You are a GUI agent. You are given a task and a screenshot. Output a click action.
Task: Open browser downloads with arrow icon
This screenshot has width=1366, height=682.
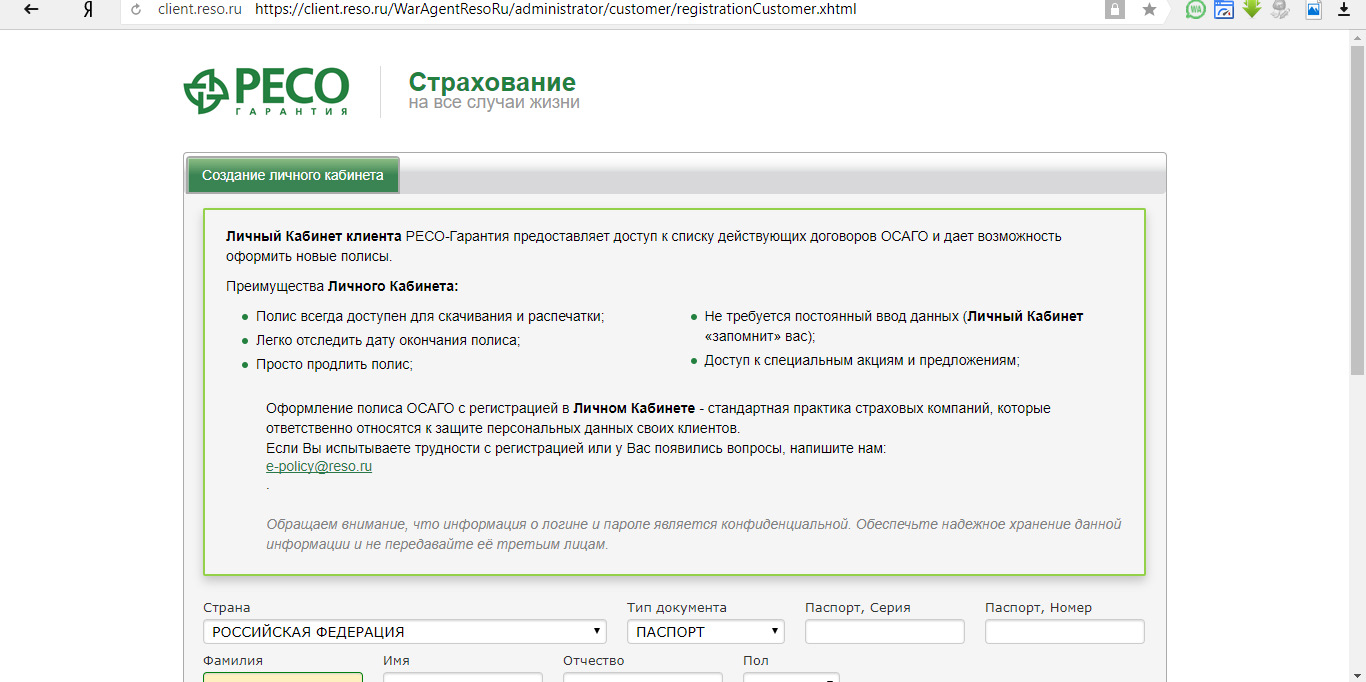click(x=1344, y=10)
